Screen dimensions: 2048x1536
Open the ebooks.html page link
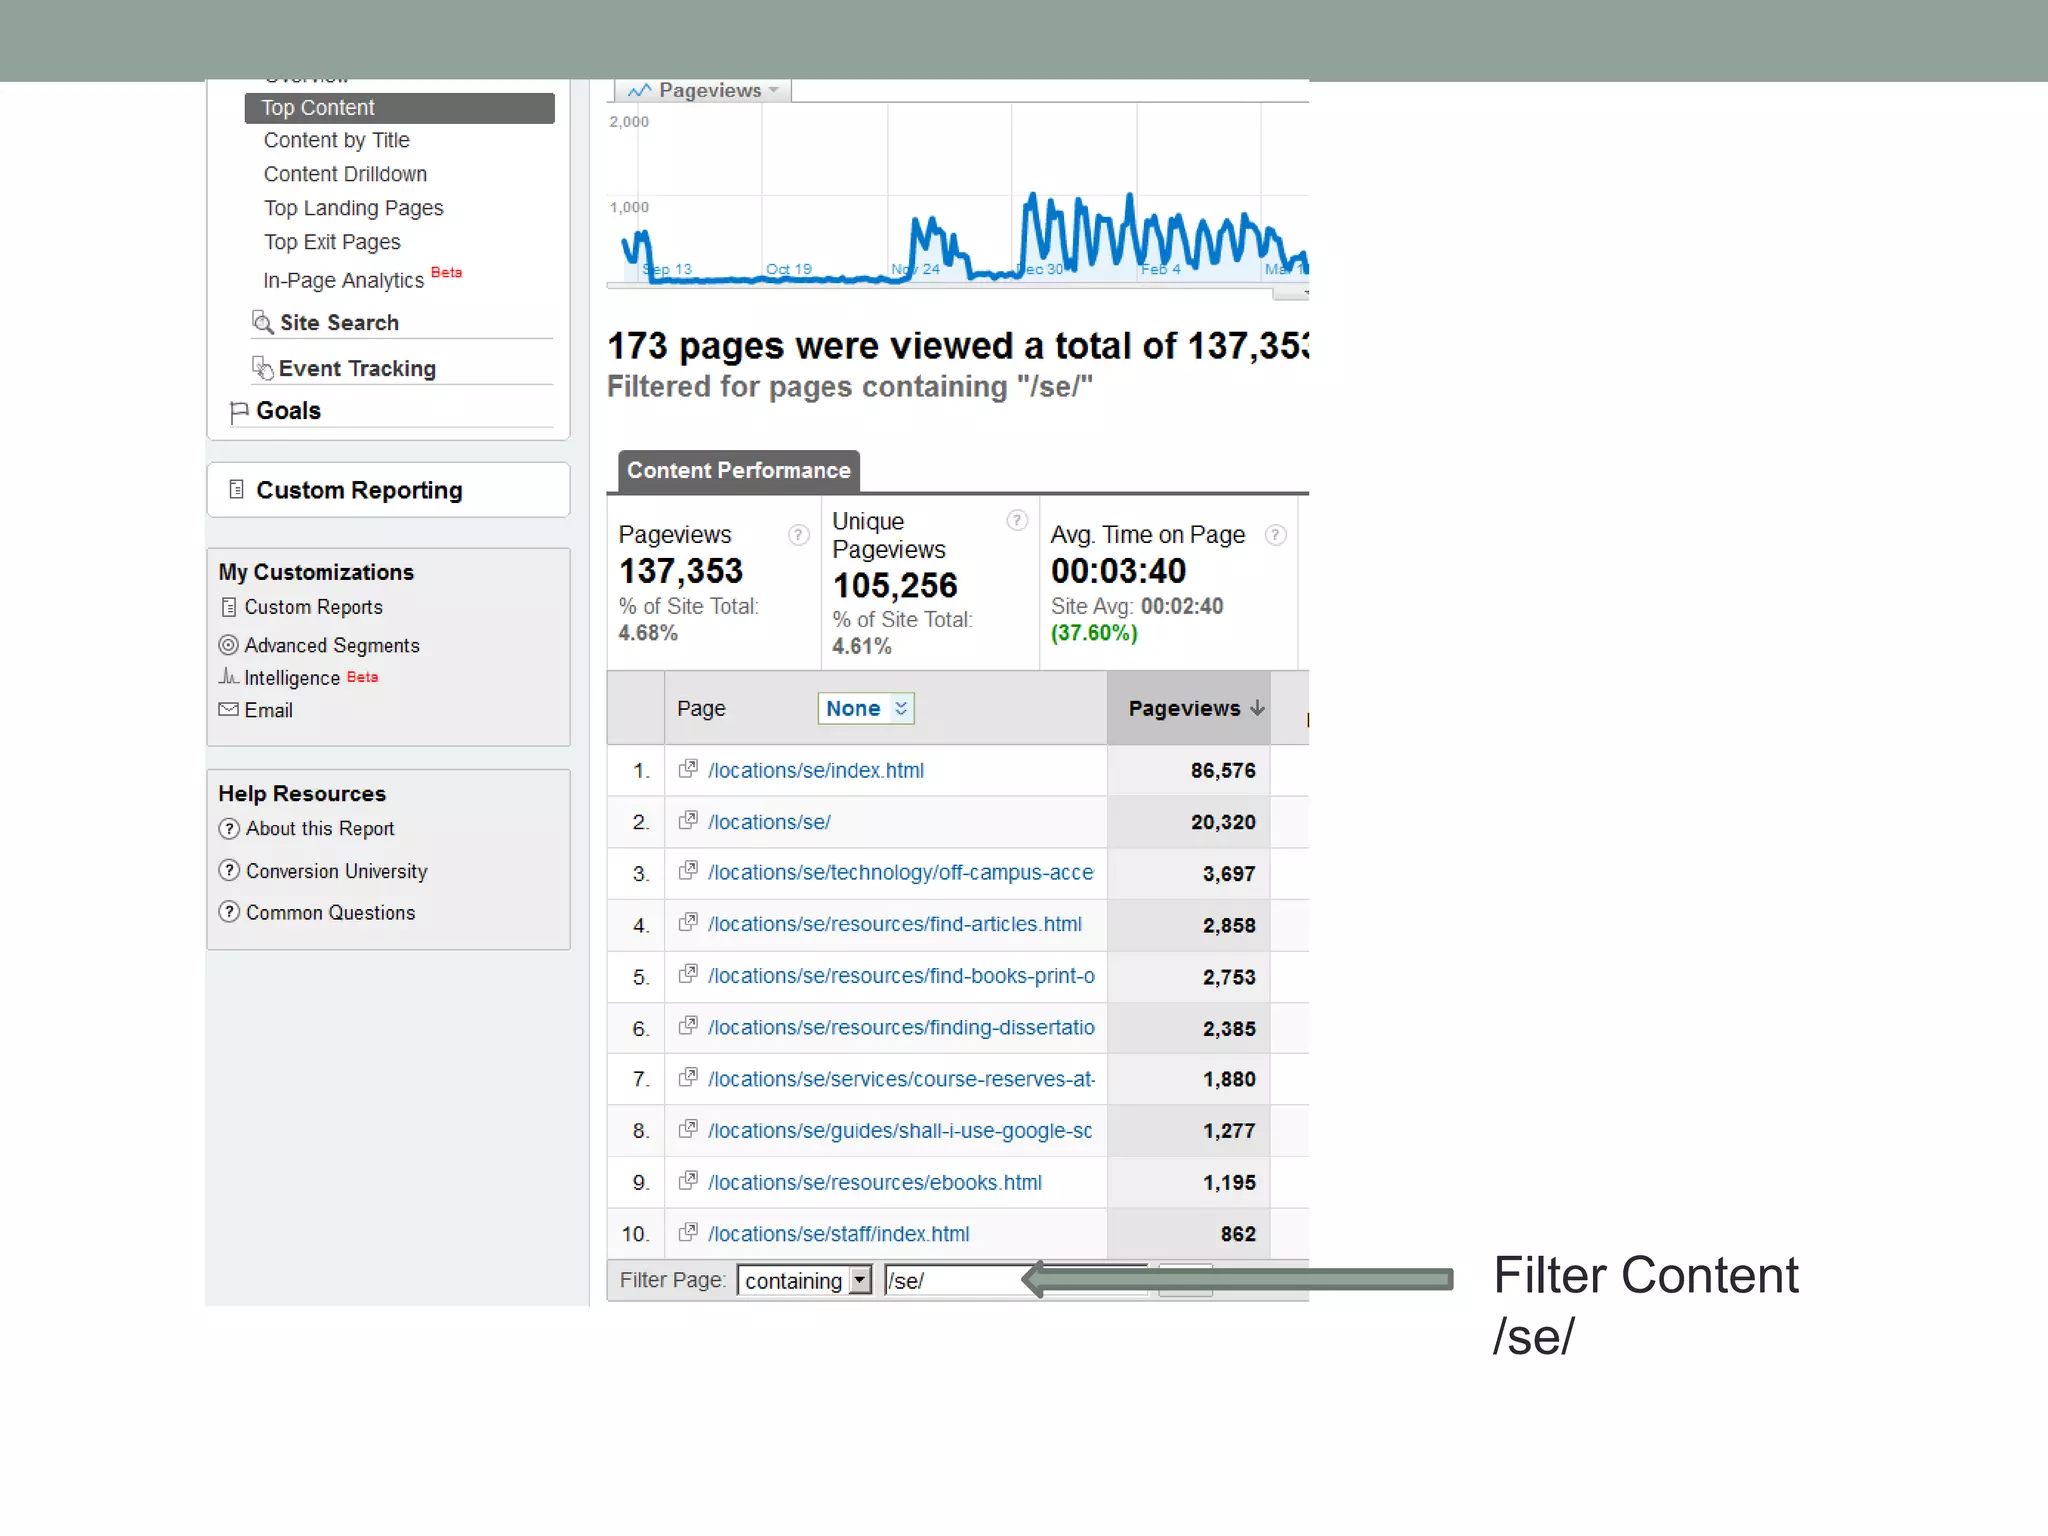pos(875,1183)
